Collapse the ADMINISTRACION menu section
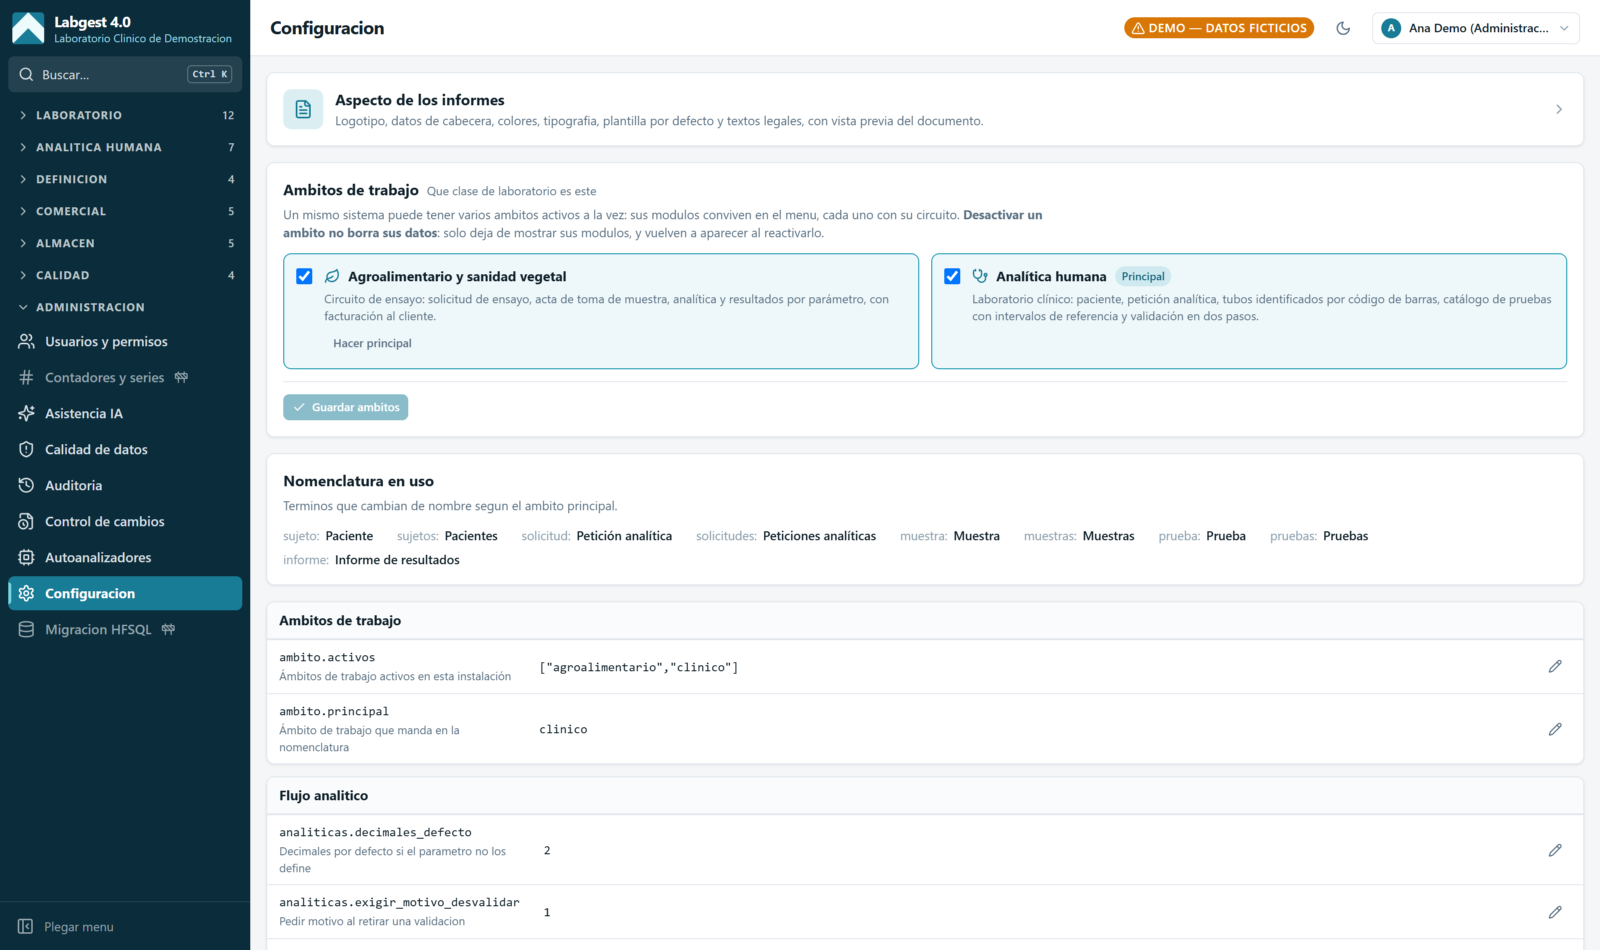 point(125,307)
